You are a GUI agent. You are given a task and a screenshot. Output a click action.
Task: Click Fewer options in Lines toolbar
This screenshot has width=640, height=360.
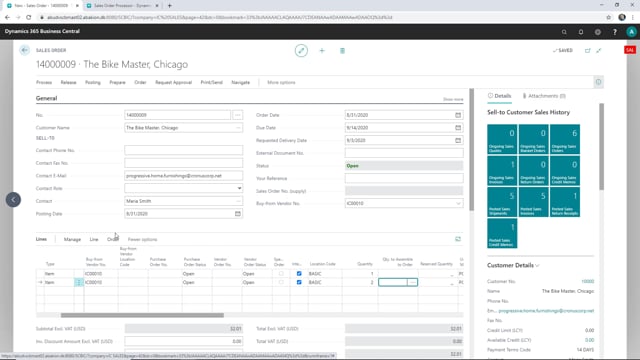[142, 240]
